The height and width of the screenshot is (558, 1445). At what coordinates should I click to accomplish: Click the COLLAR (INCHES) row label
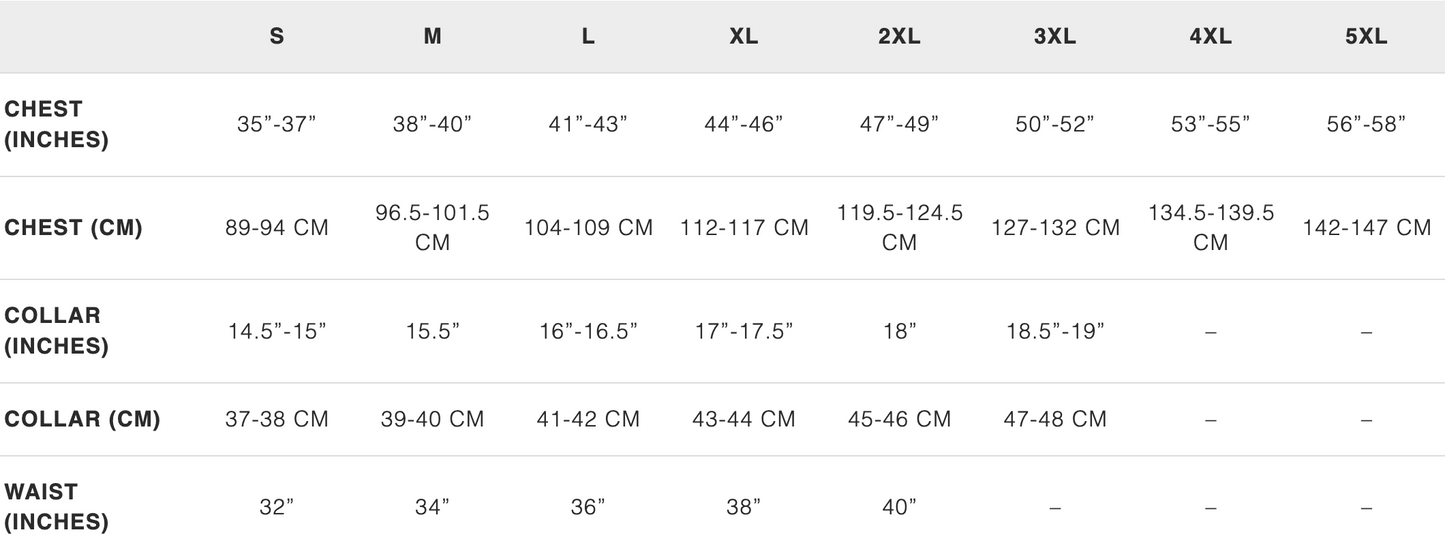click(x=57, y=331)
